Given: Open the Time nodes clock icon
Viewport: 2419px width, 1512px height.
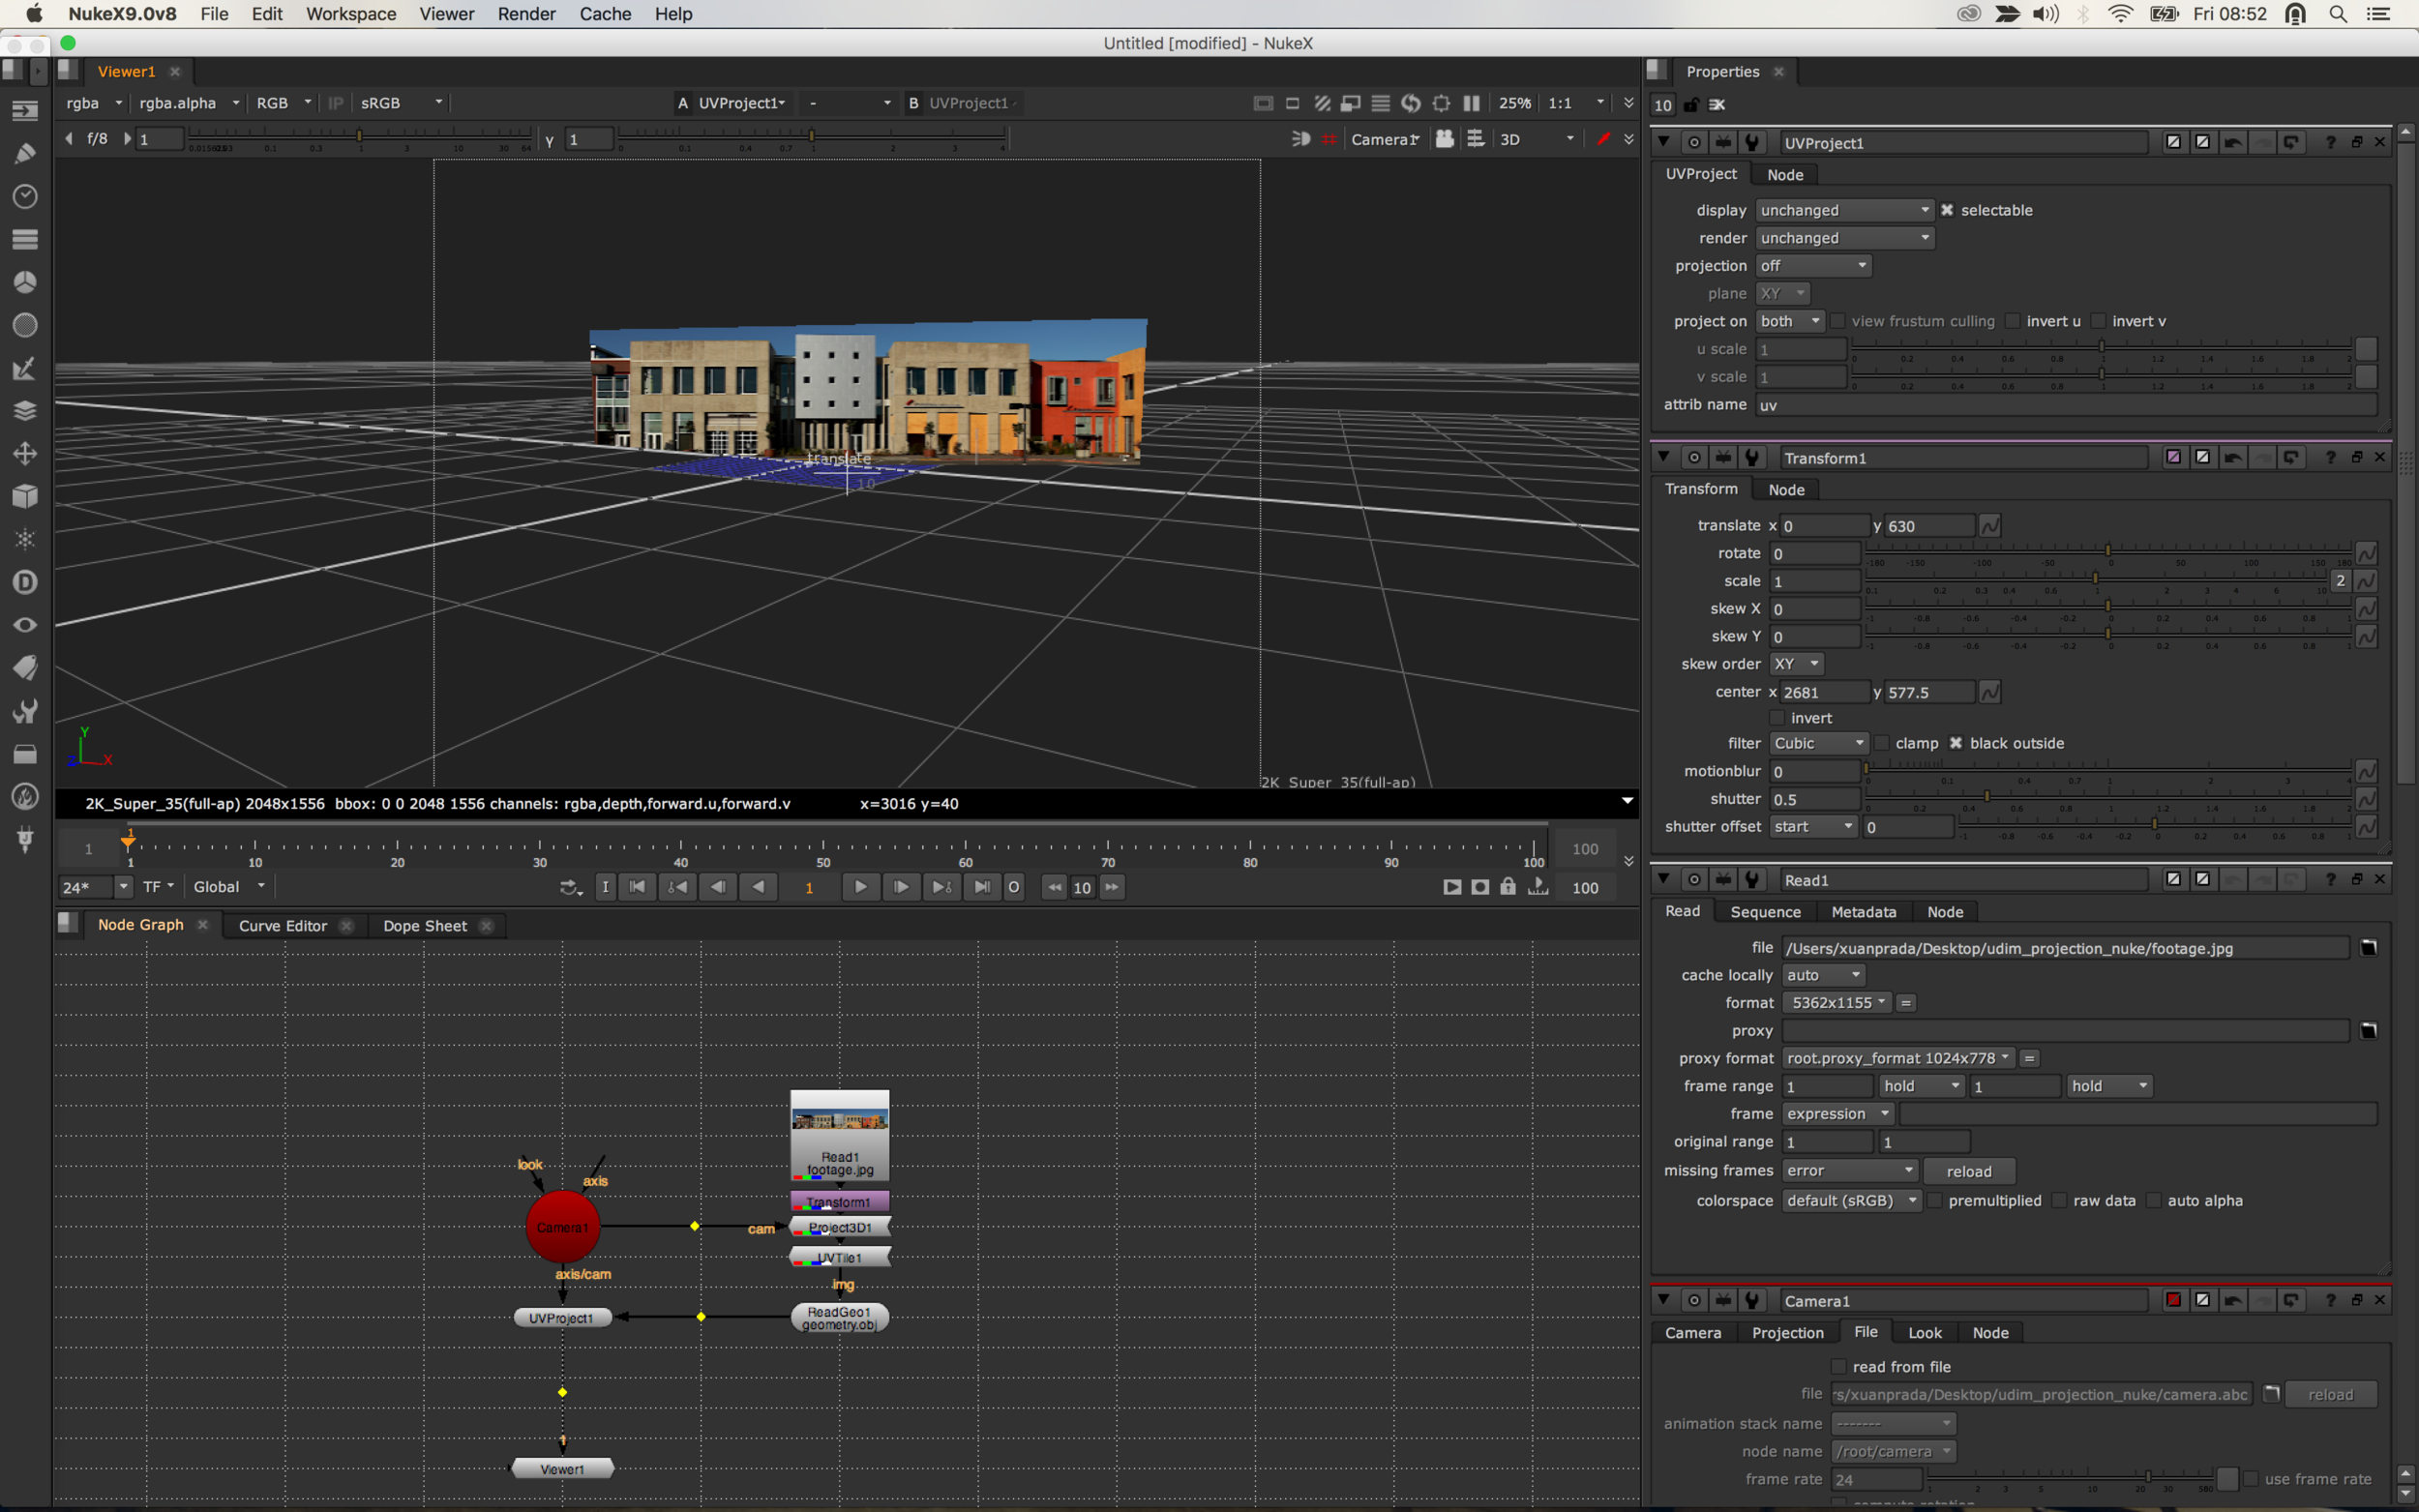Looking at the screenshot, I should pyautogui.click(x=25, y=196).
